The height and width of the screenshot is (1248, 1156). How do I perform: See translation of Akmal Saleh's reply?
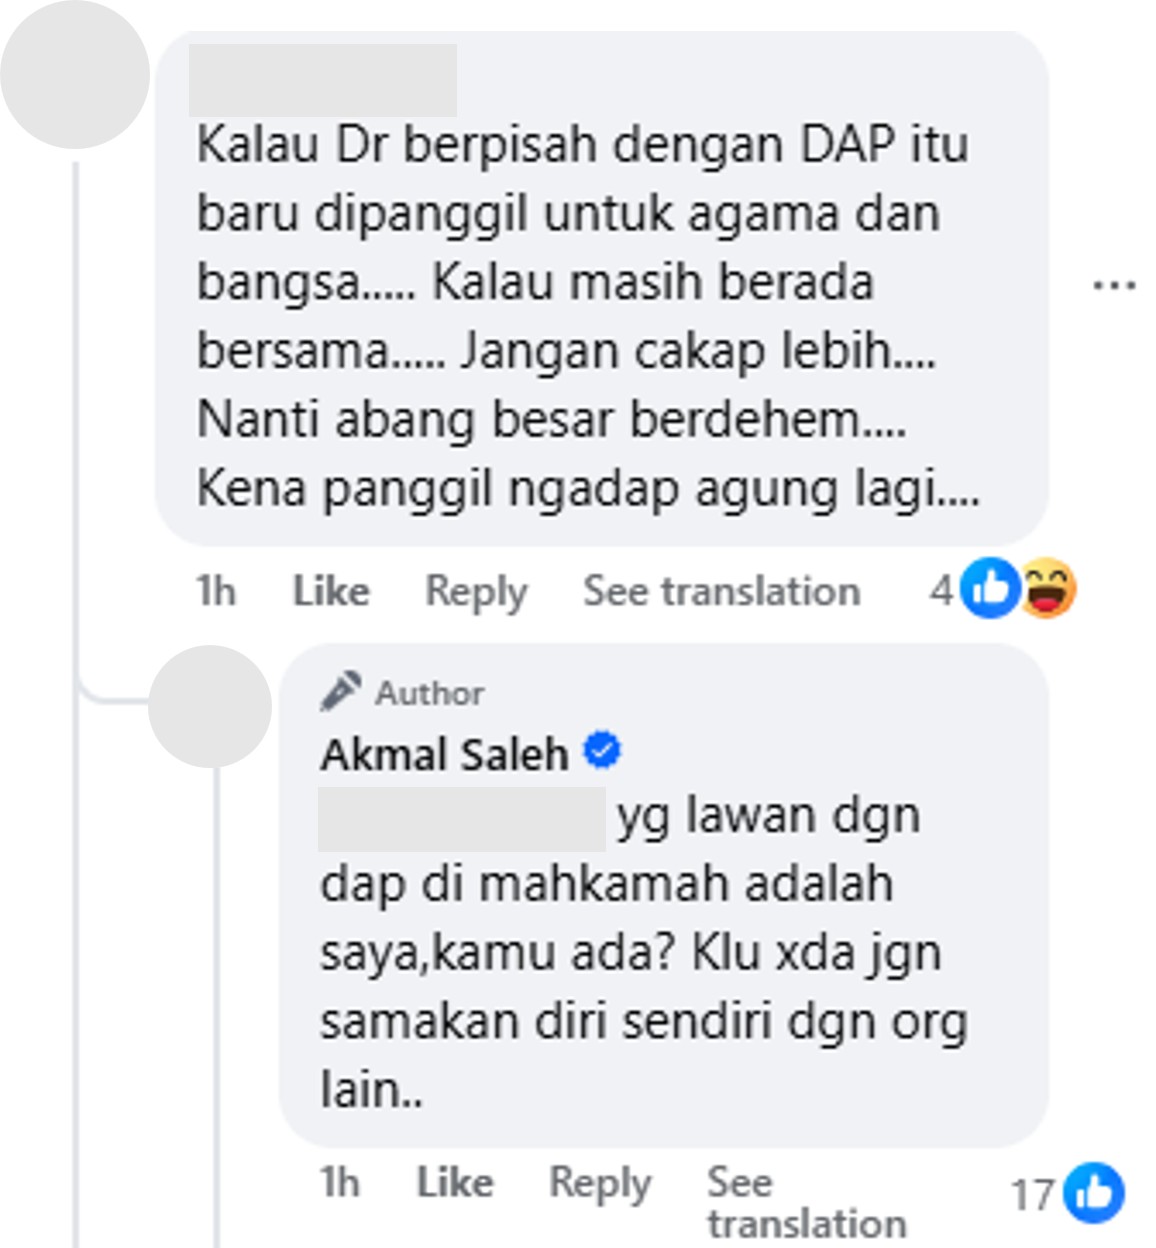point(806,1203)
